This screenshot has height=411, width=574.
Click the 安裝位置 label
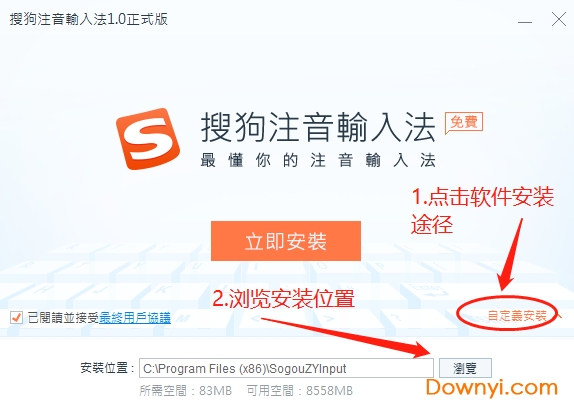[x=107, y=367]
